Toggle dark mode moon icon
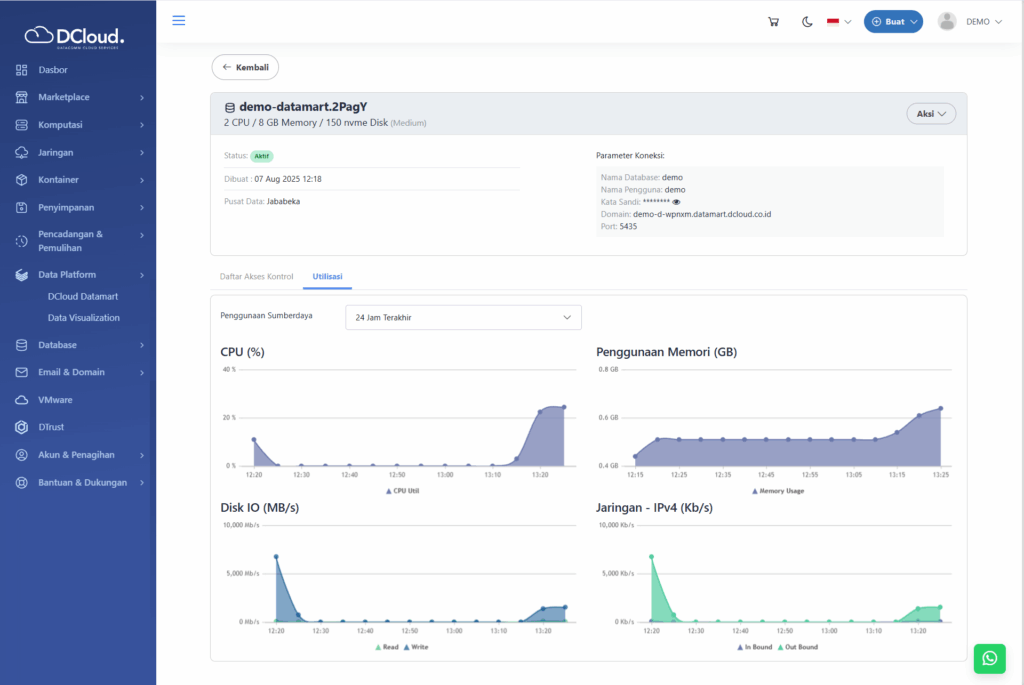This screenshot has height=685, width=1024. pyautogui.click(x=807, y=22)
